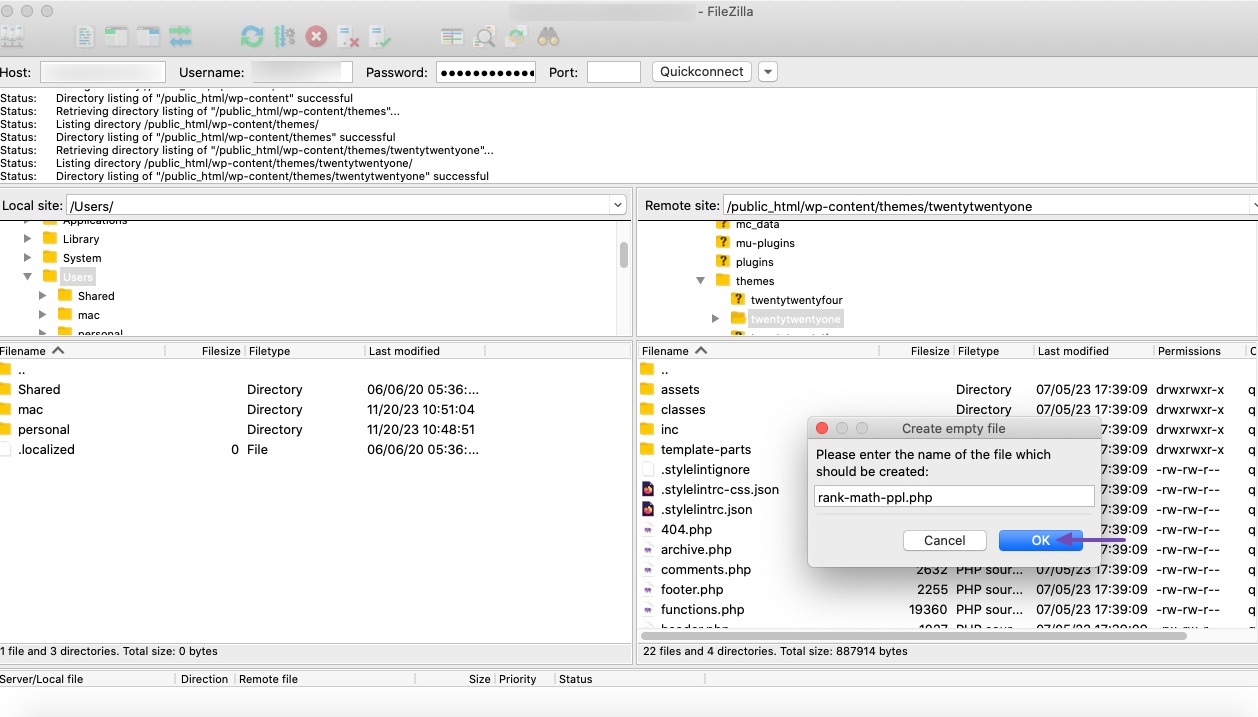Open file search binoculars icon
The width and height of the screenshot is (1258, 717).
[x=548, y=37]
